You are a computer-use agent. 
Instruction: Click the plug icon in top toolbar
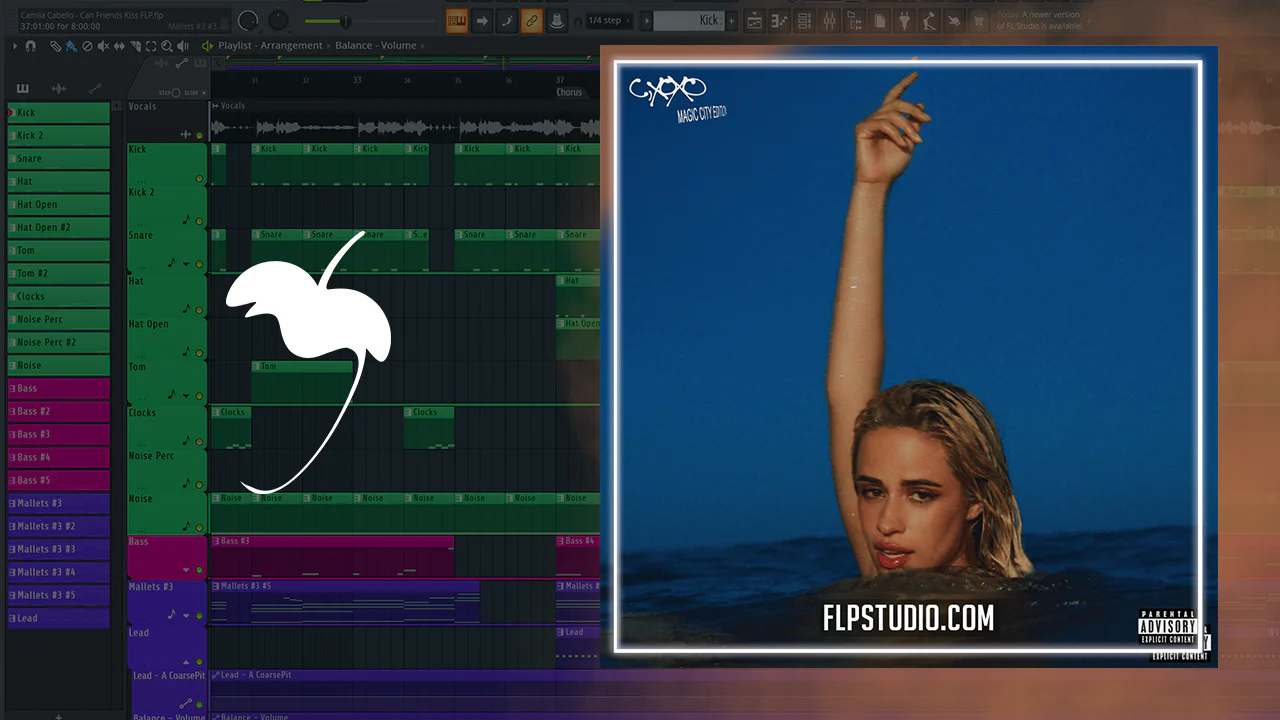(x=904, y=21)
